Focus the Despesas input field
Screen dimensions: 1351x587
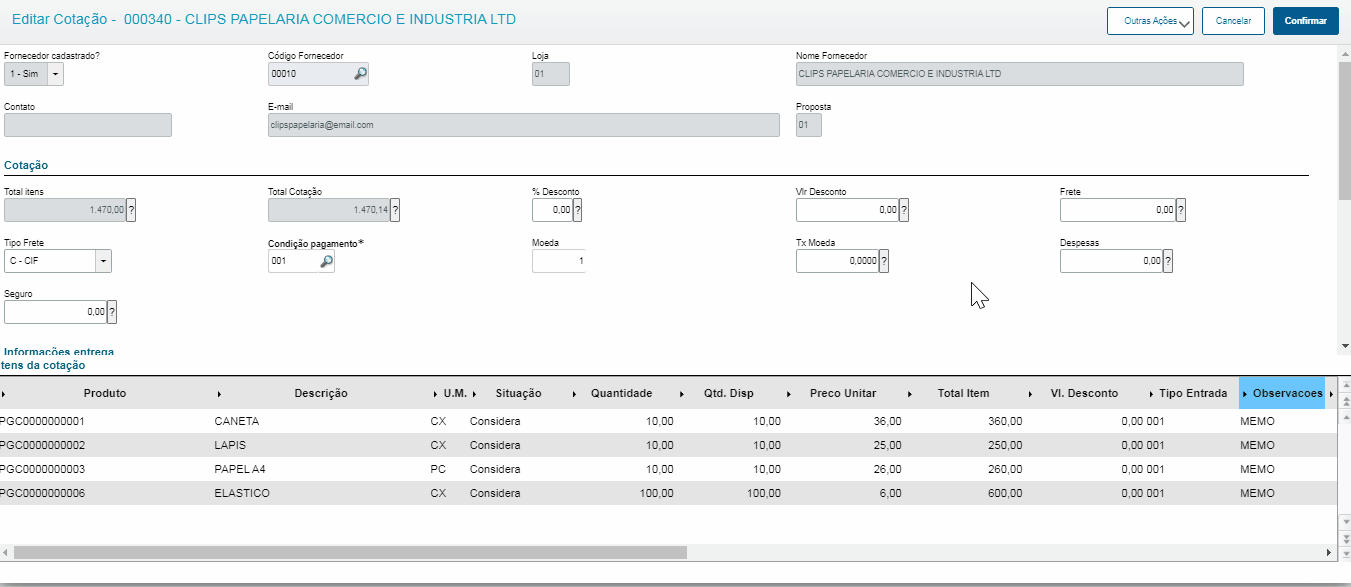[x=1112, y=261]
